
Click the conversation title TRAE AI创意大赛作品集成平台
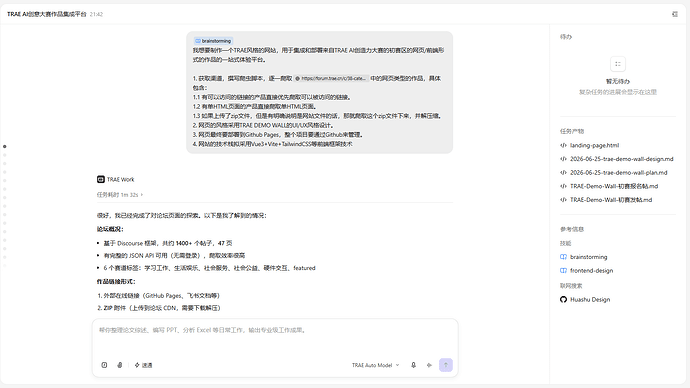47,14
